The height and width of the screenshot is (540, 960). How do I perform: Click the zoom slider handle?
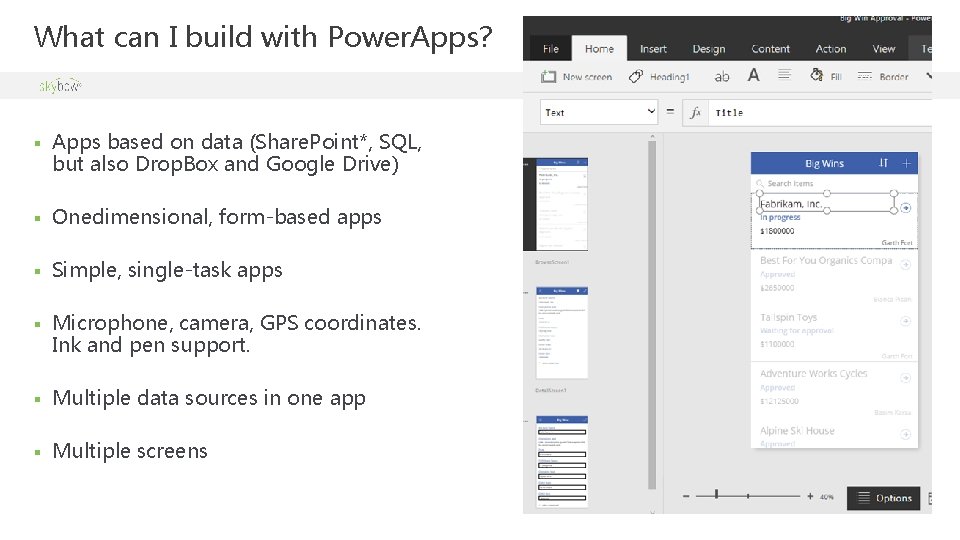pyautogui.click(x=716, y=495)
